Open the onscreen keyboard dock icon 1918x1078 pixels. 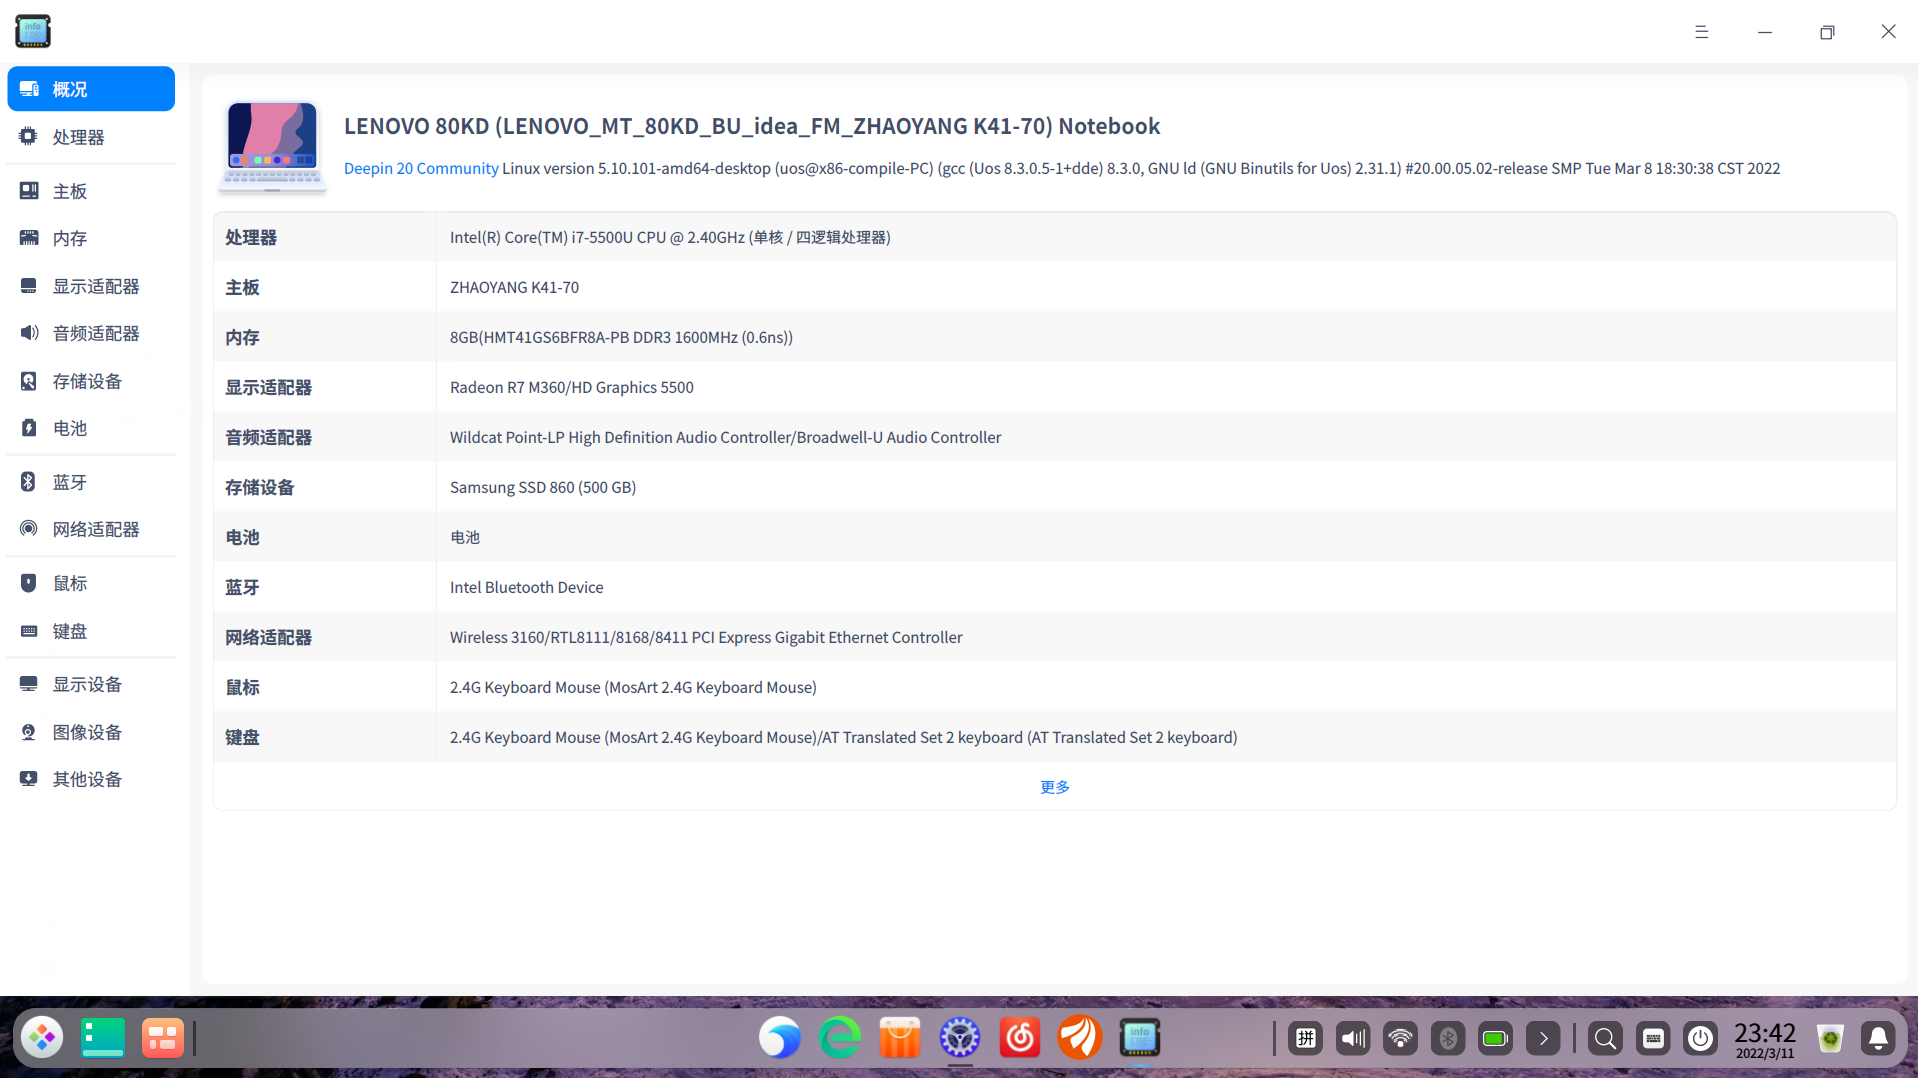(1654, 1039)
